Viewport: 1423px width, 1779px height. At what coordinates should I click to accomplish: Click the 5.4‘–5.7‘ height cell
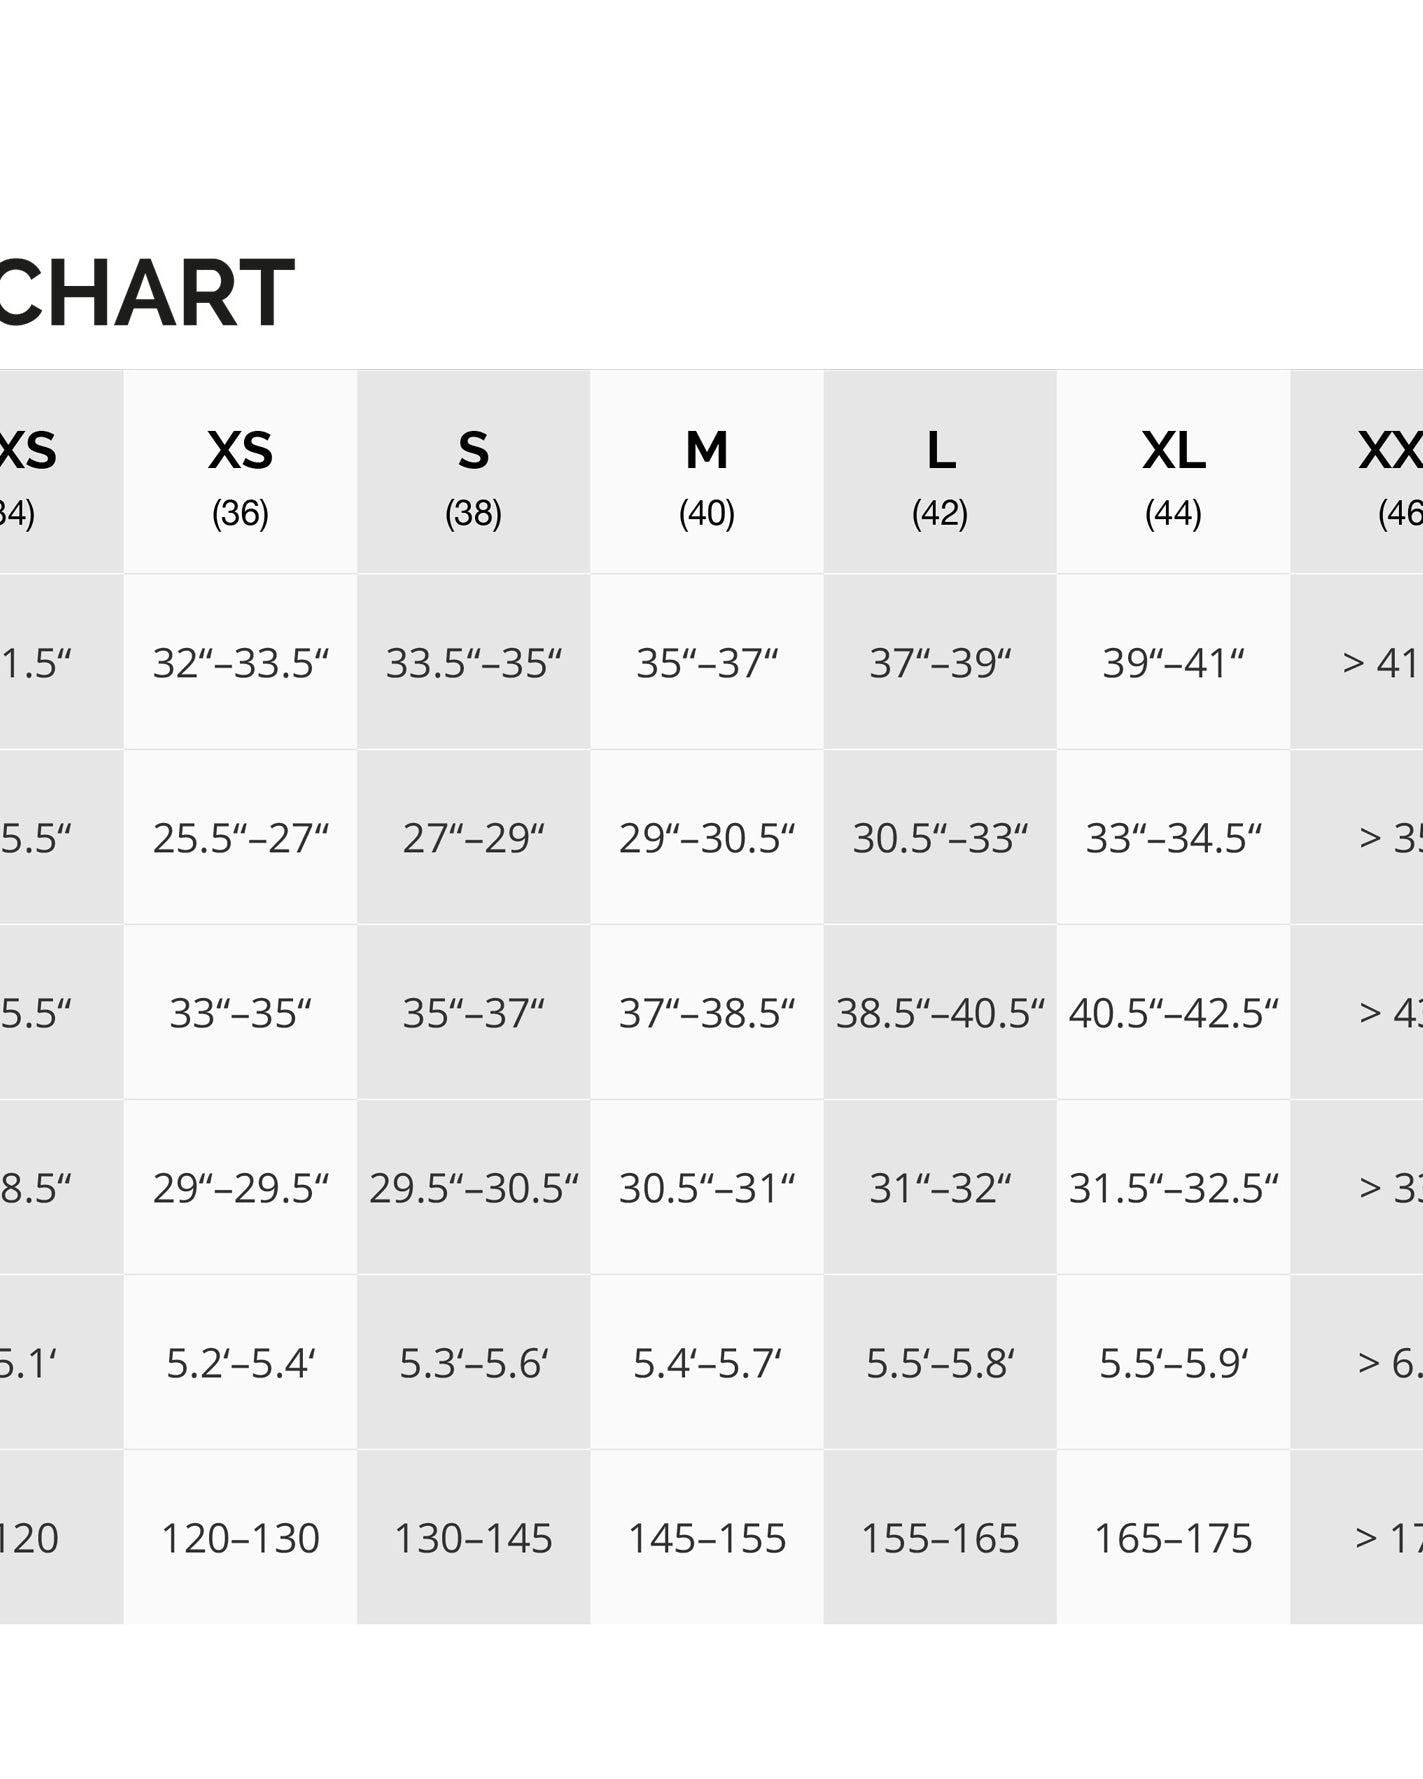[706, 1363]
